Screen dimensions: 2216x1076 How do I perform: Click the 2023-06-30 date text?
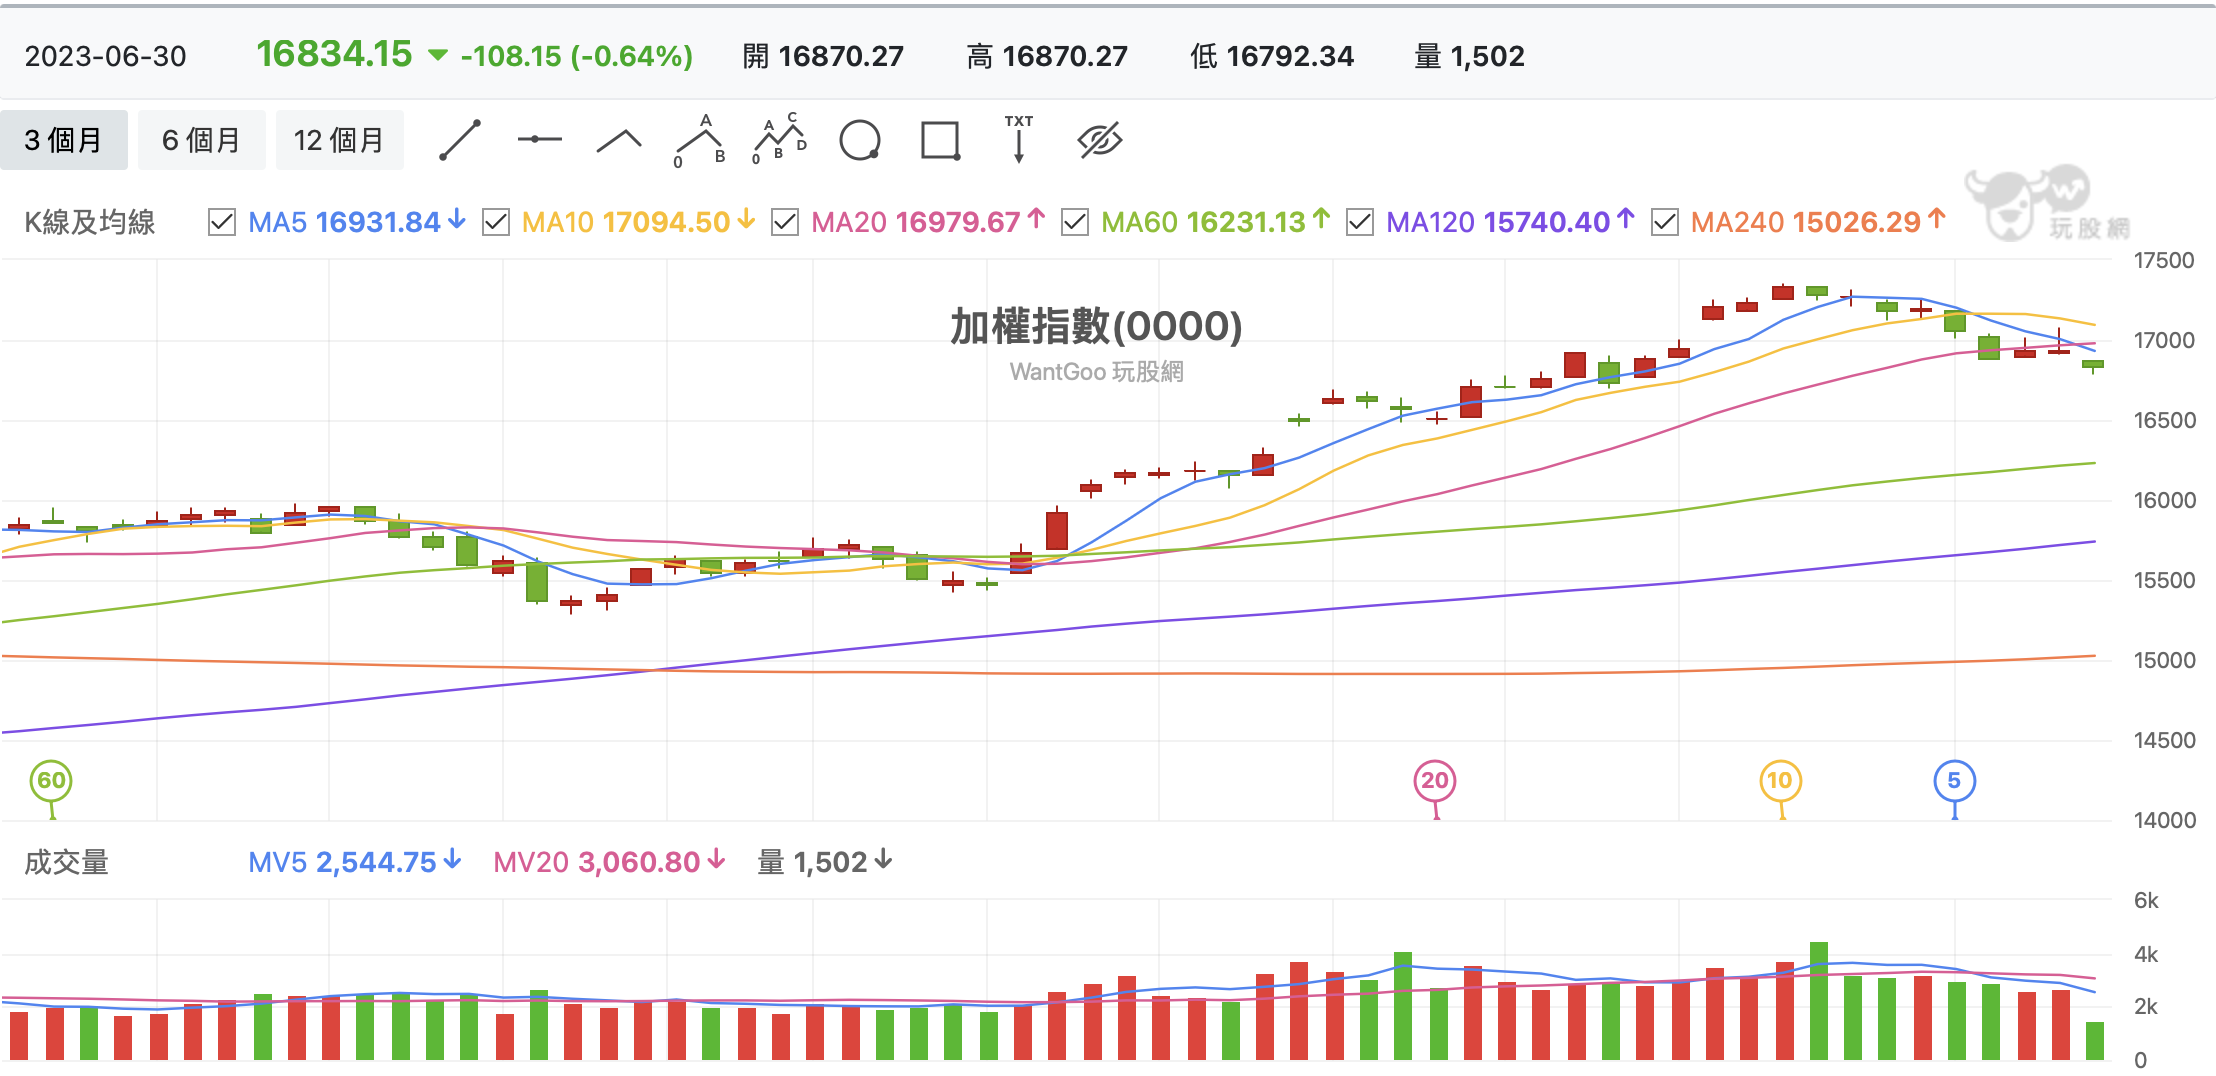click(105, 56)
